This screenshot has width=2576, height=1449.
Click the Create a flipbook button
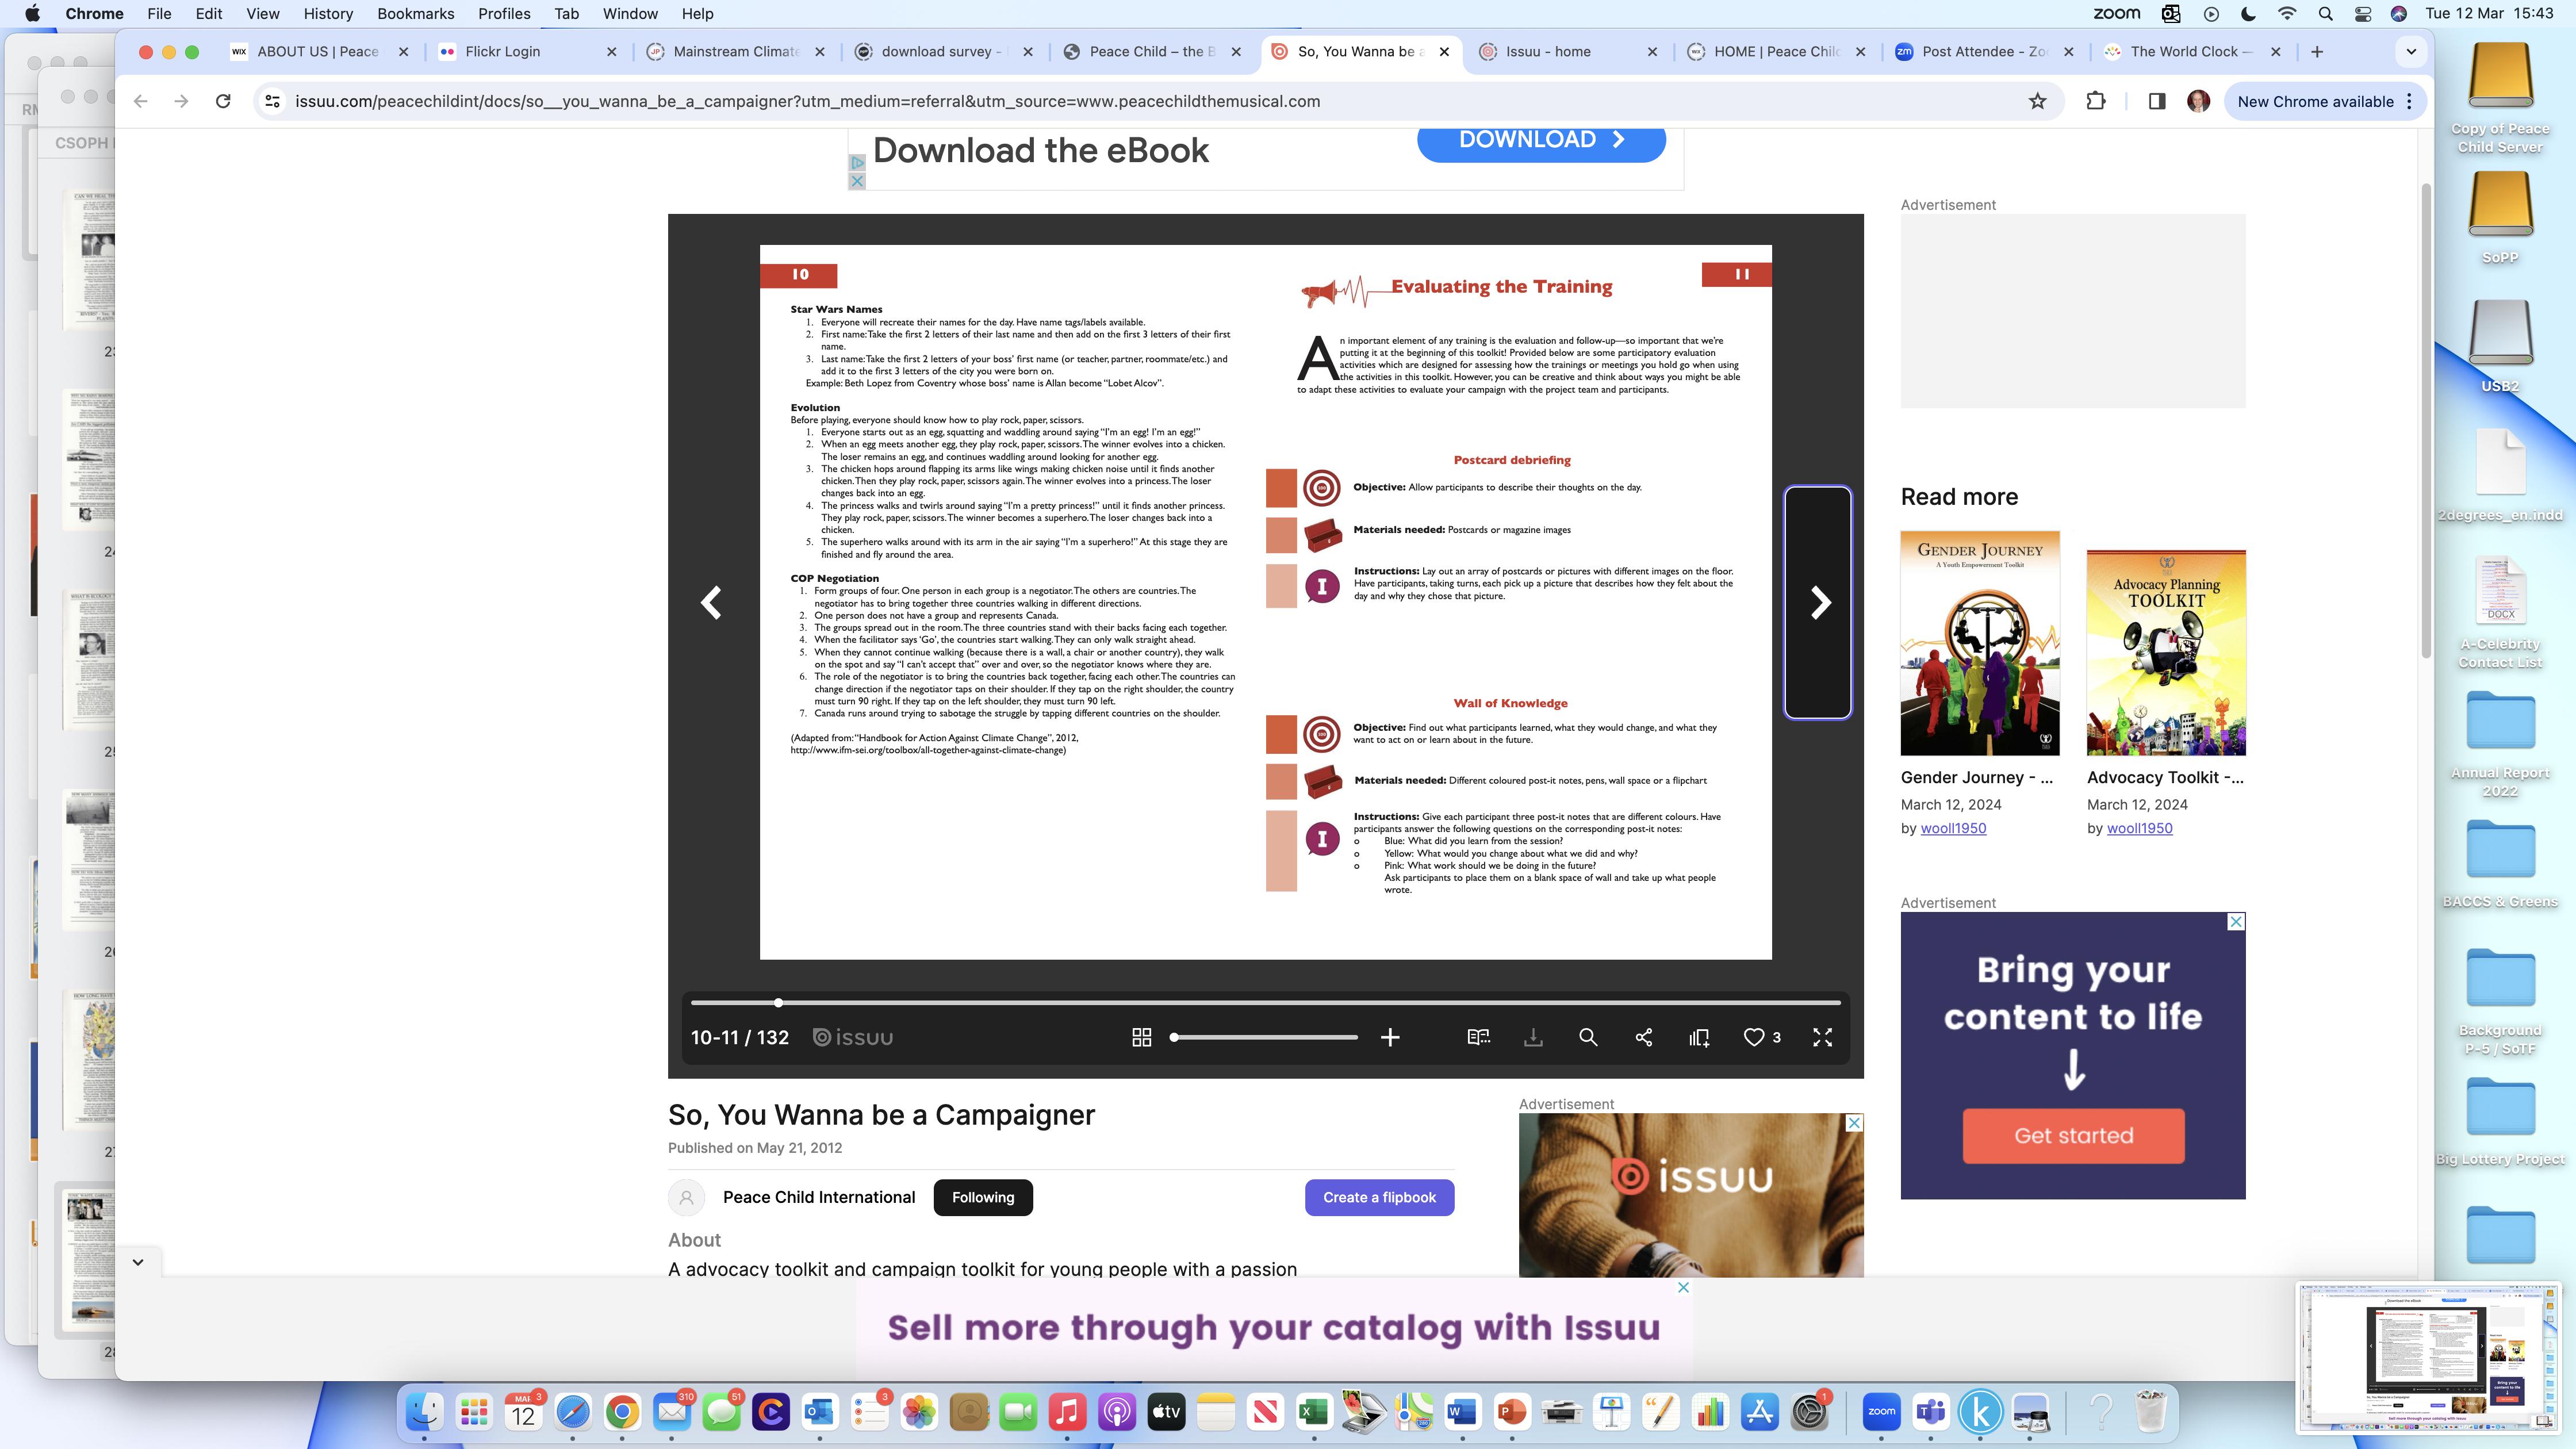1379,1197
